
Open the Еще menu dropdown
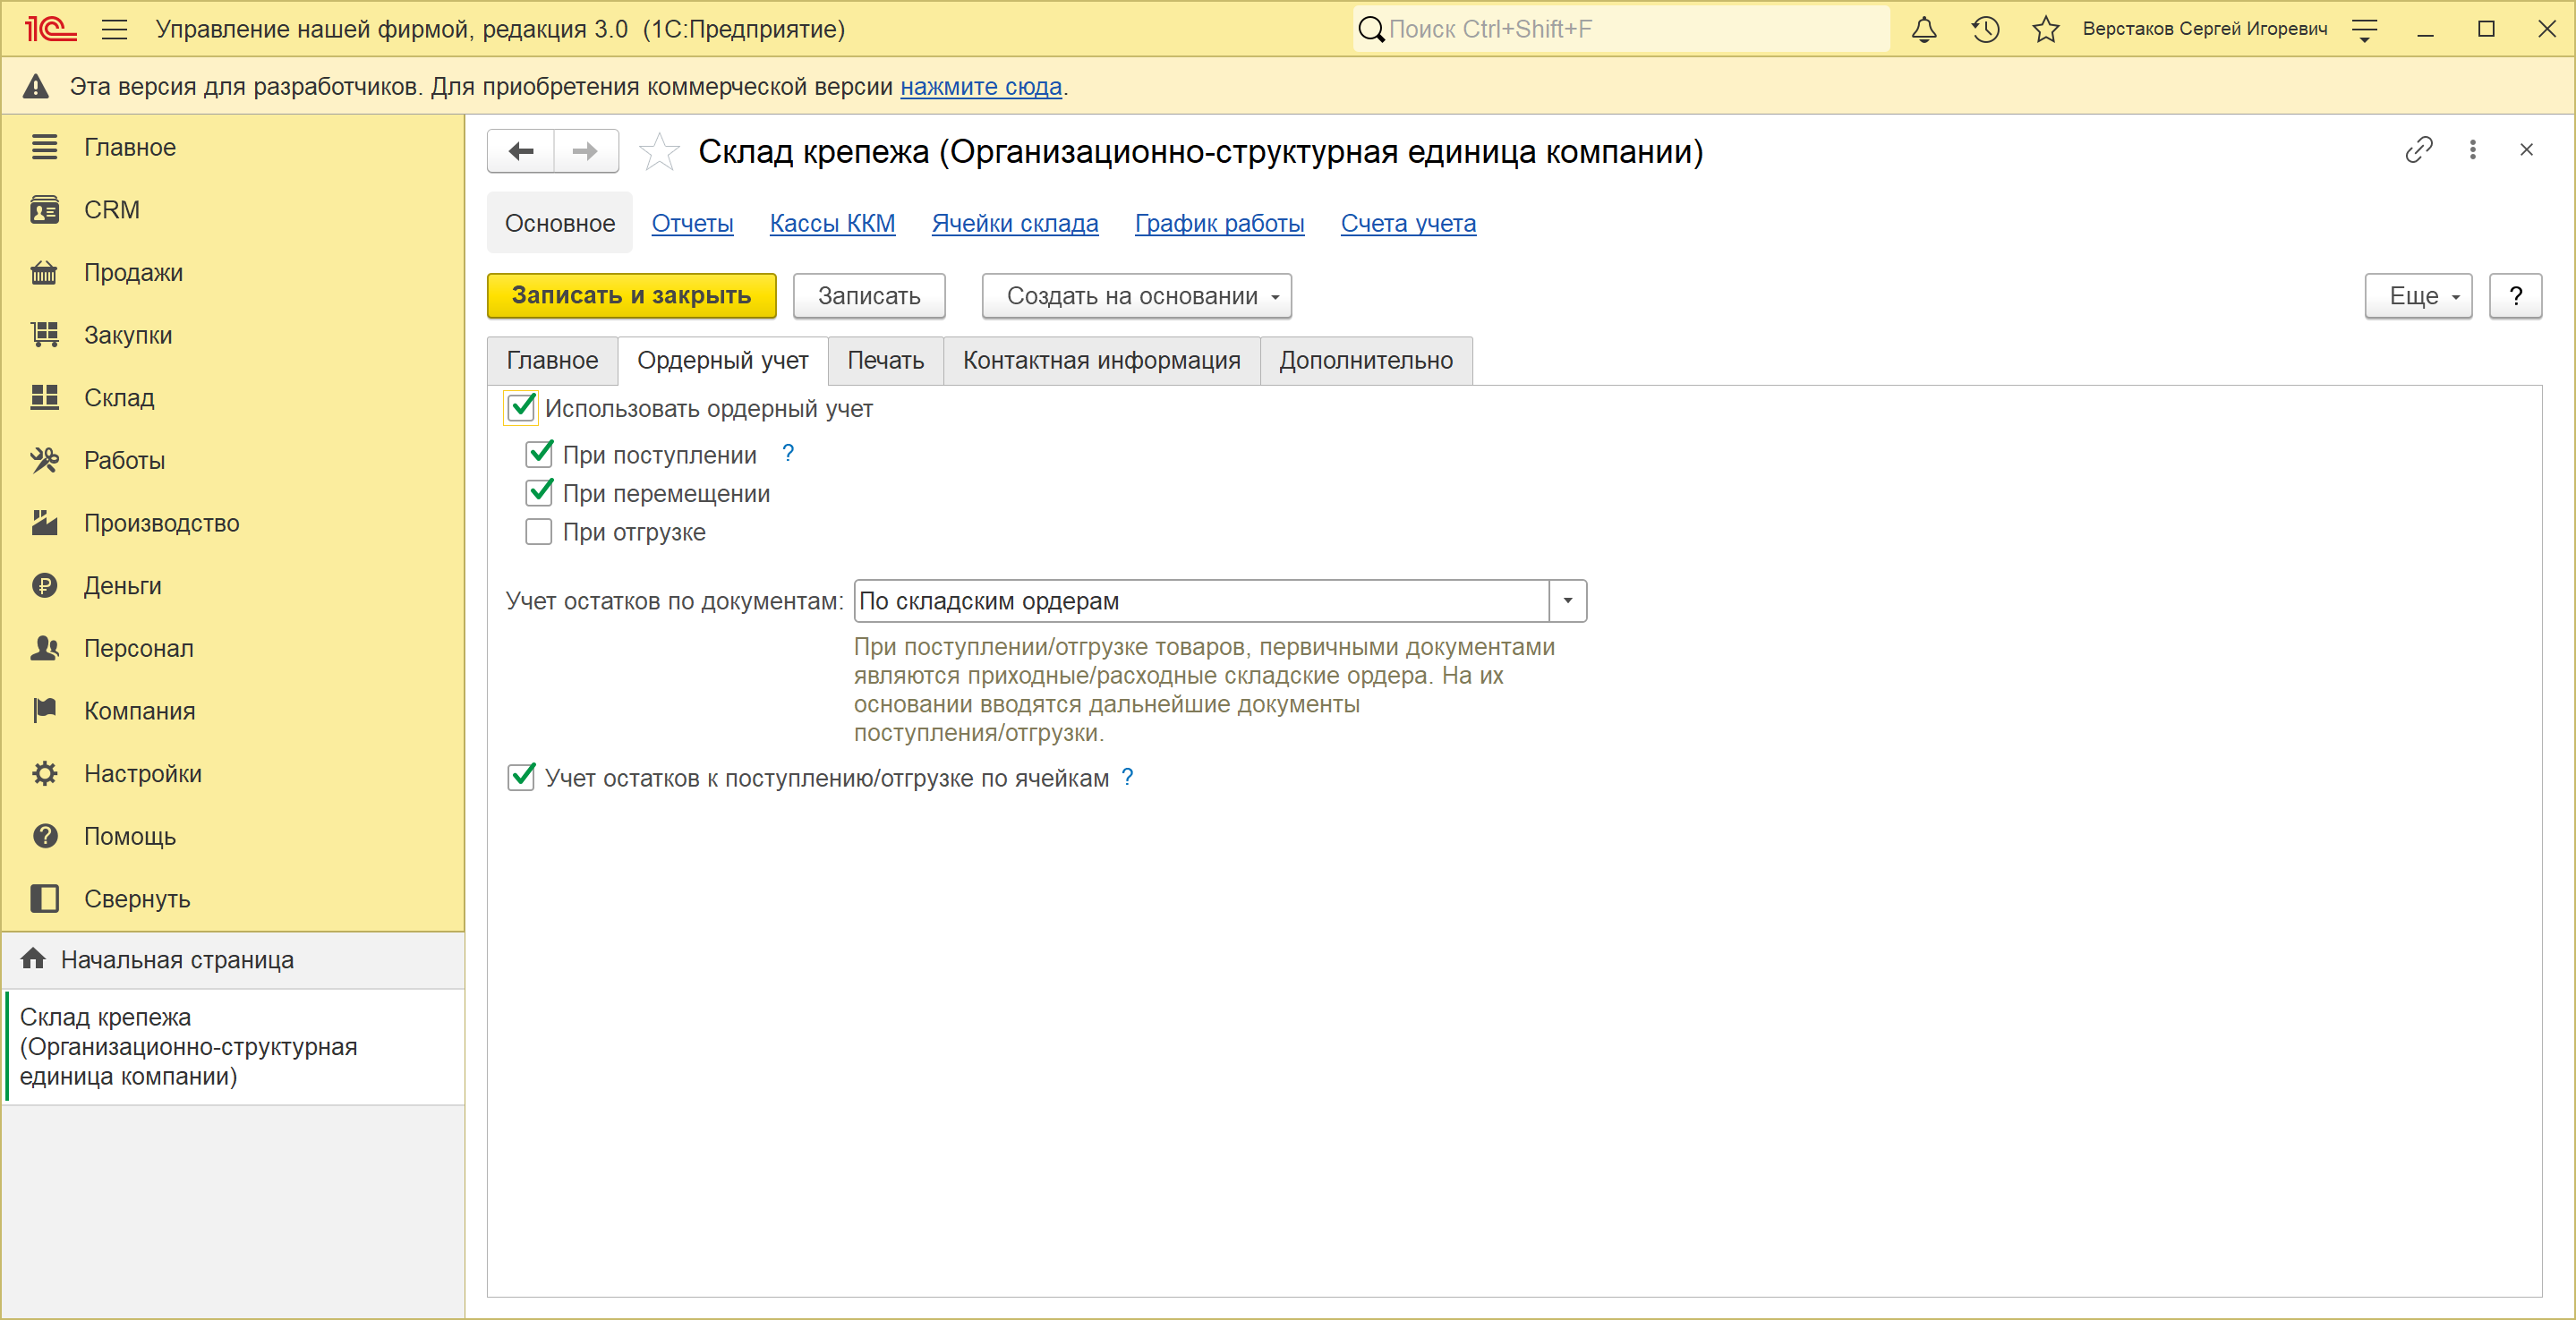coord(2418,296)
